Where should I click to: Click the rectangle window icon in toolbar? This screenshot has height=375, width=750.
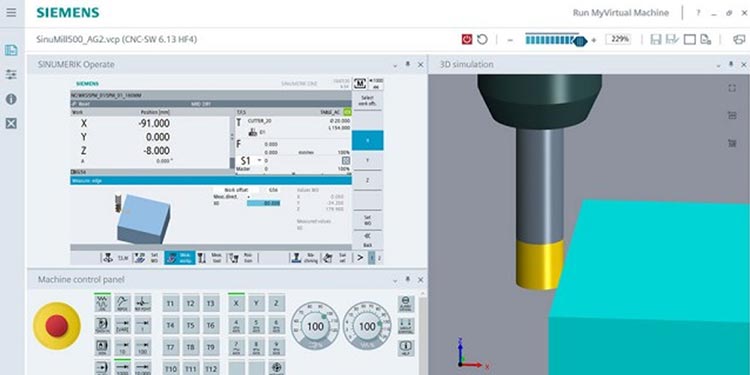[689, 40]
